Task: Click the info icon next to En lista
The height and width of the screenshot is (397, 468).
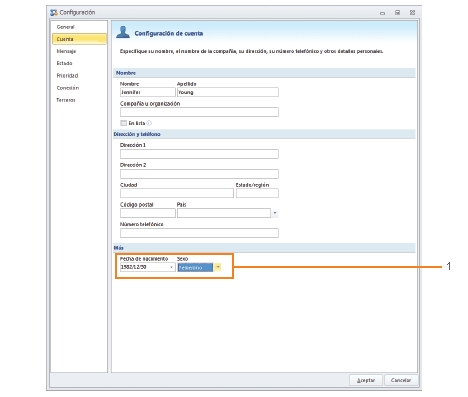Action: pos(149,123)
